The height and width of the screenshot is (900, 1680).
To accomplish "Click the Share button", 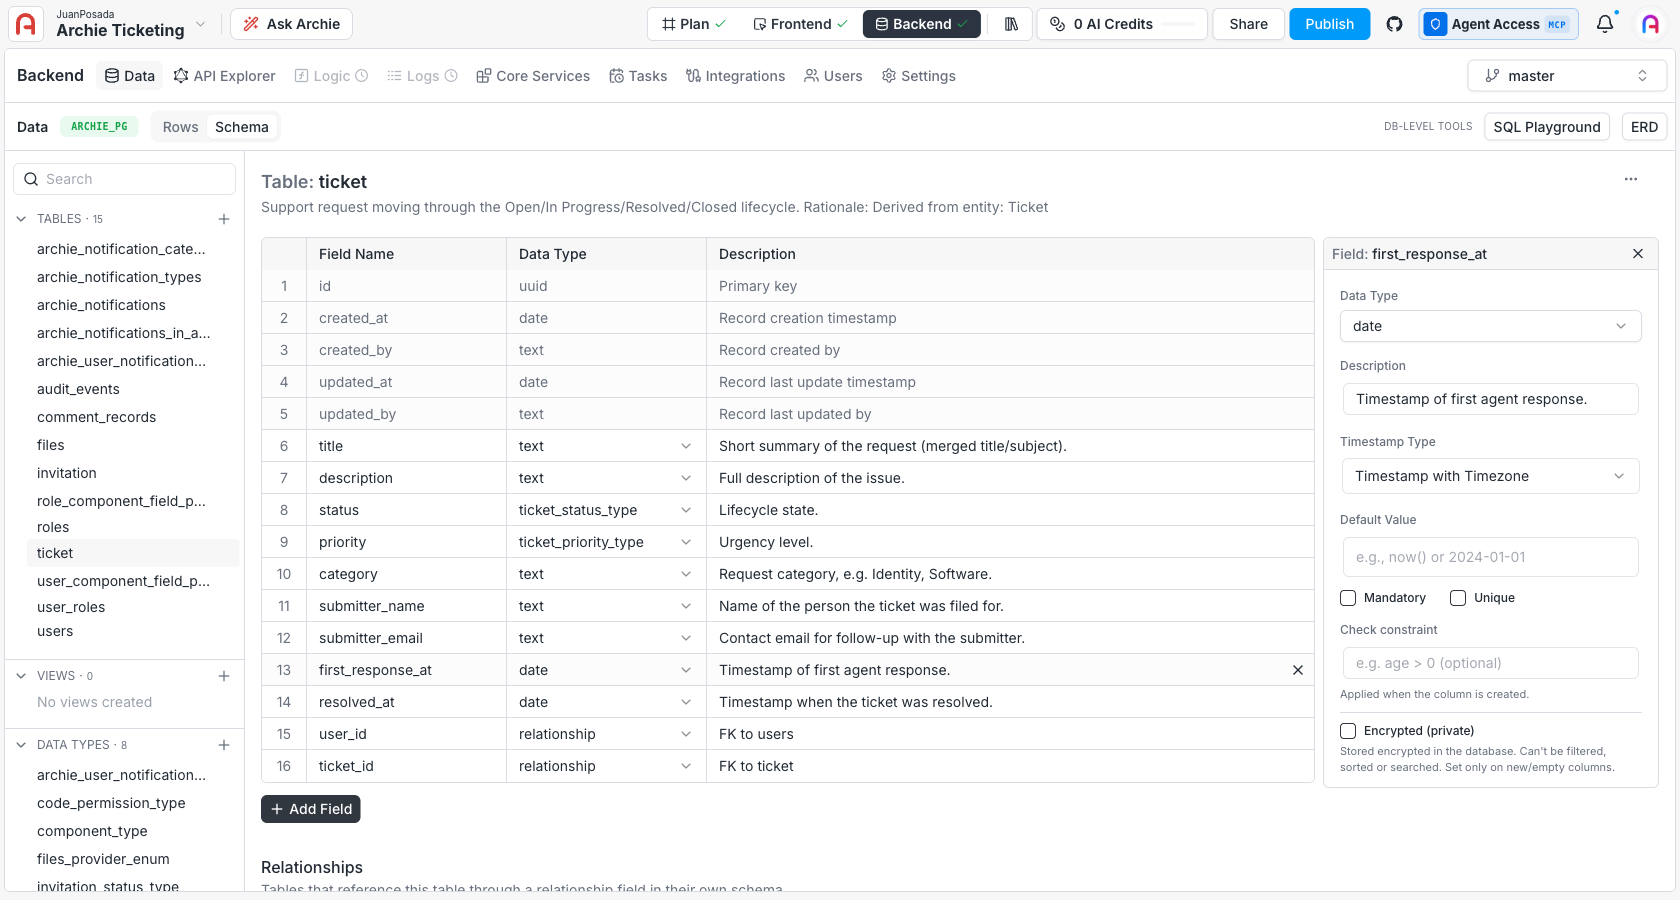I will click(x=1248, y=24).
